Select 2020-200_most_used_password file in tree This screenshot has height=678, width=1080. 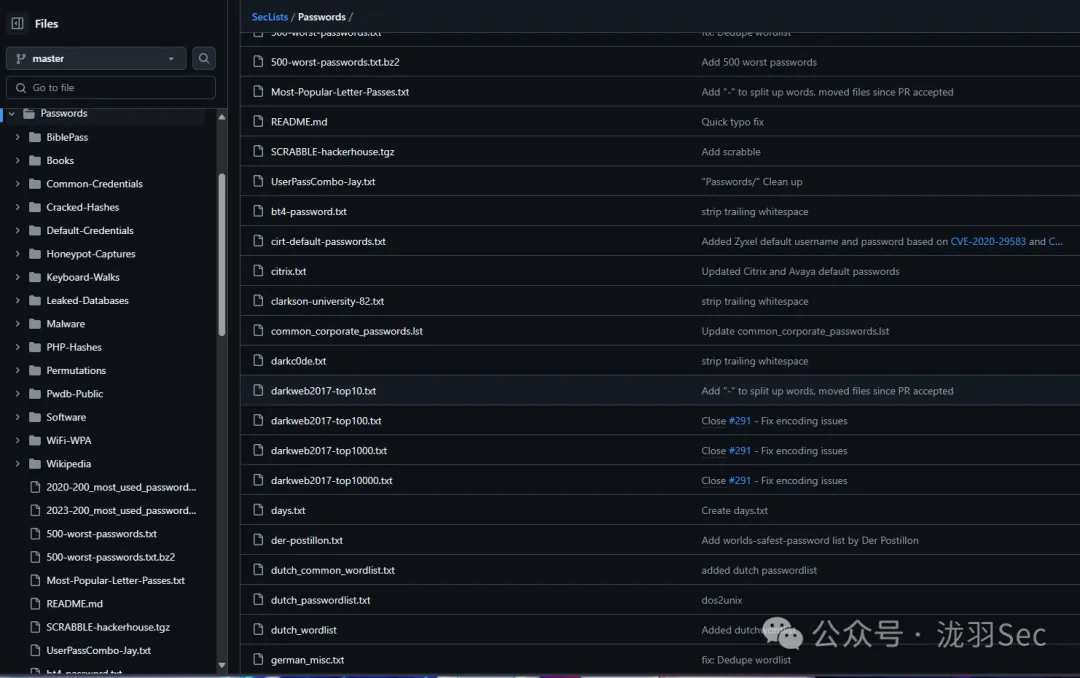click(x=121, y=487)
